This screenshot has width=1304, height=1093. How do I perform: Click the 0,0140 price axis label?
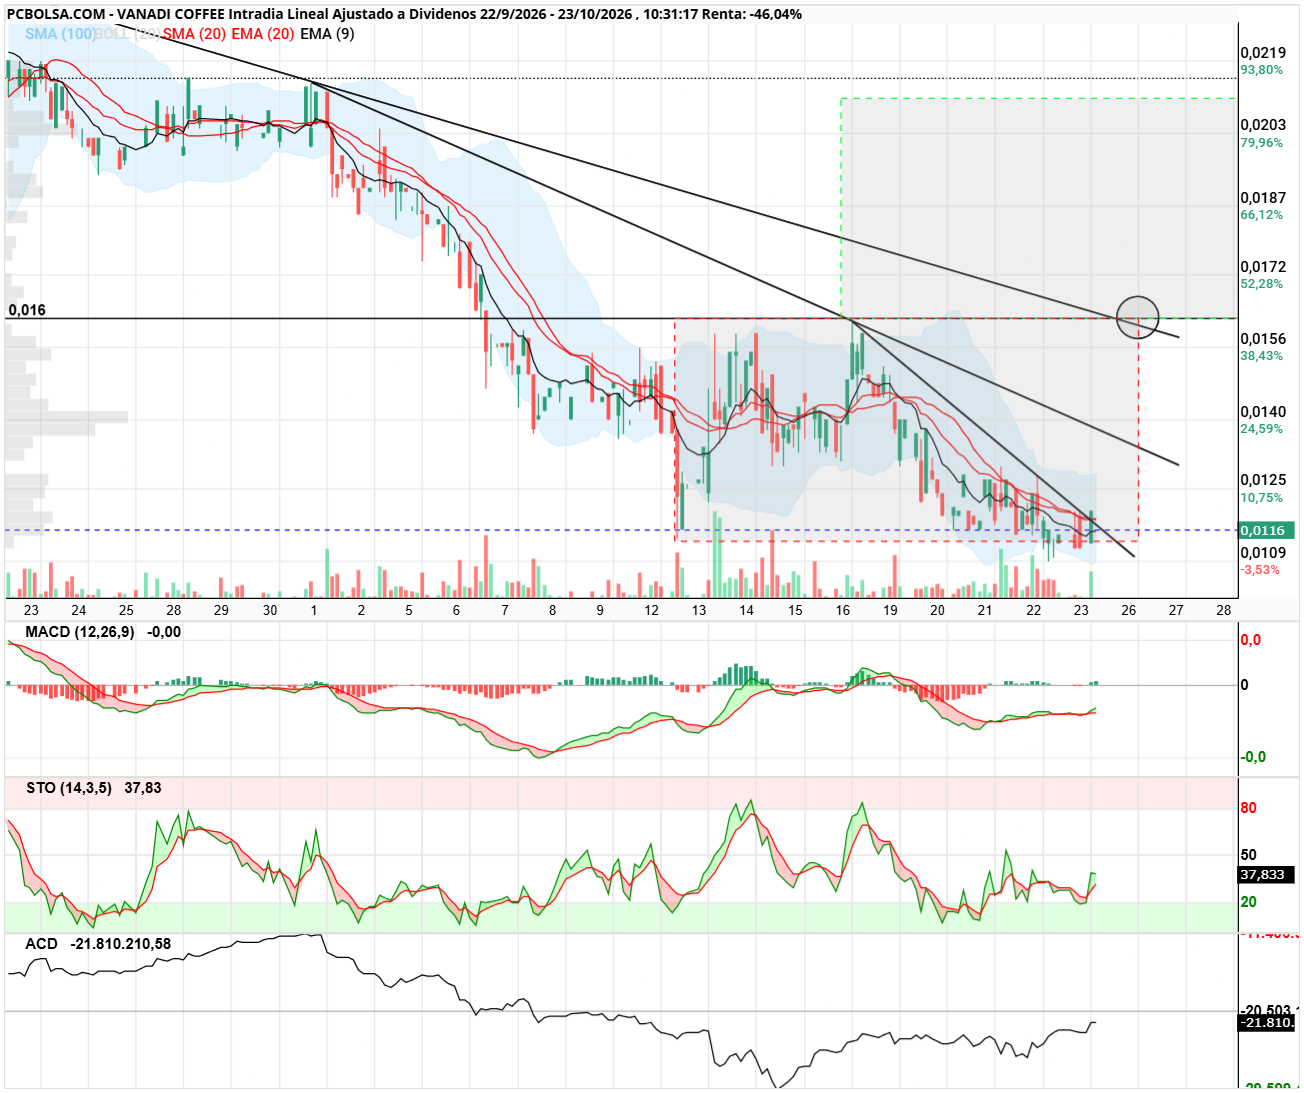coord(1263,412)
